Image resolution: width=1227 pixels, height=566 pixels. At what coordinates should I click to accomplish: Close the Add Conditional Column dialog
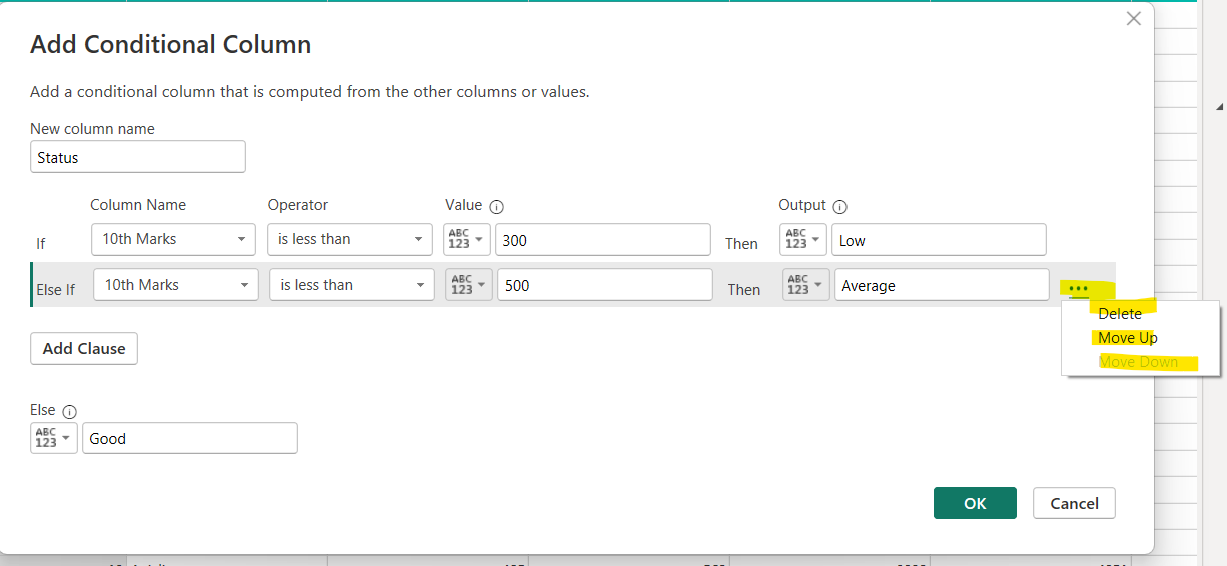pyautogui.click(x=1133, y=19)
